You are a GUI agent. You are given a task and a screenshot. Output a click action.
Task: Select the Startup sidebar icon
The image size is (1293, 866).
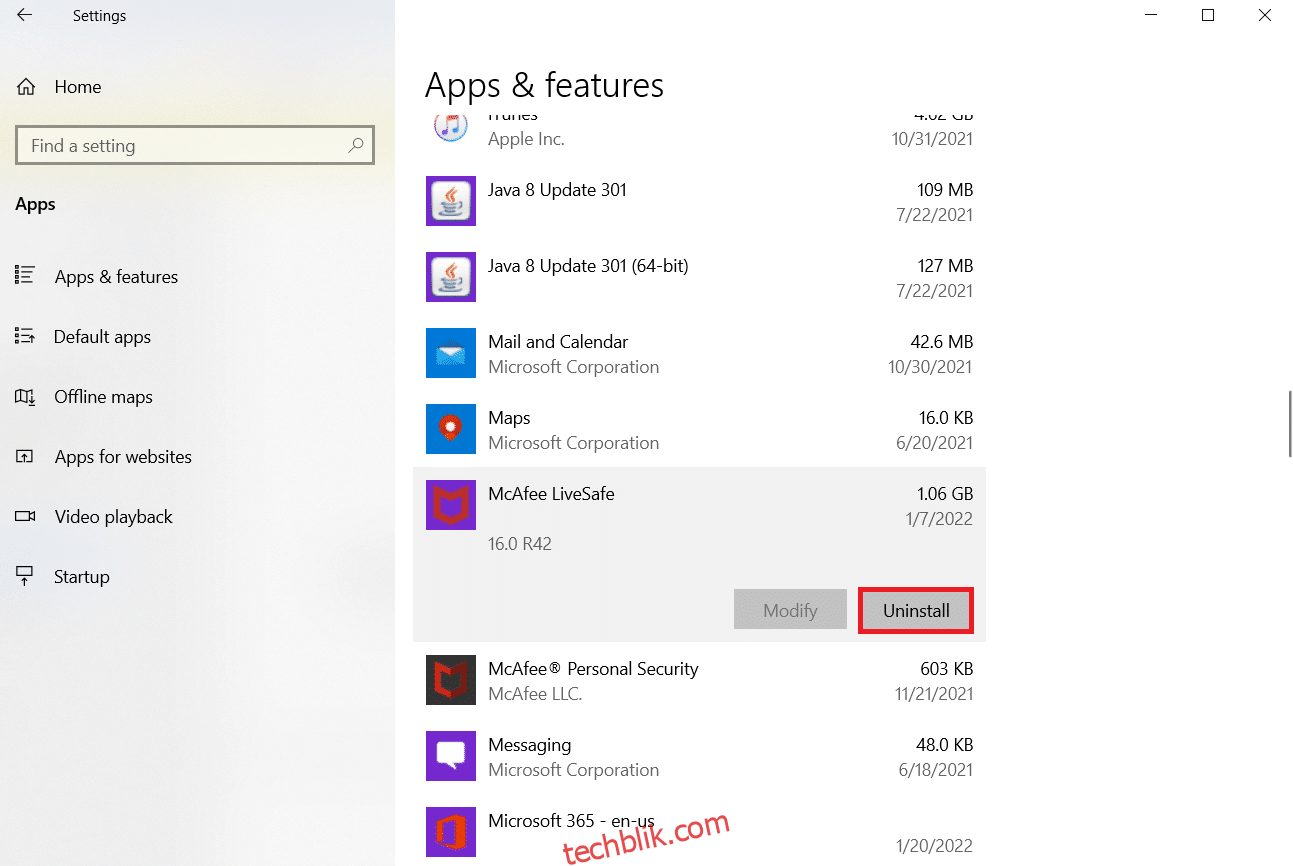[x=25, y=577]
